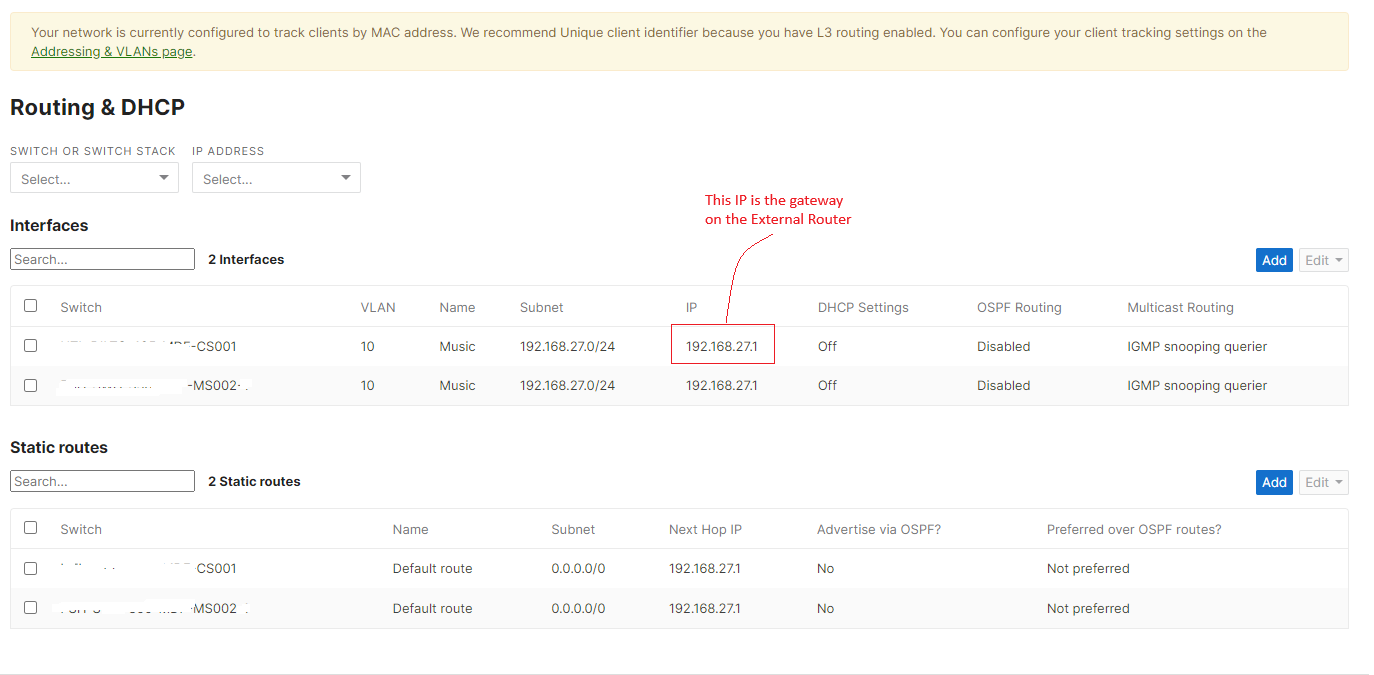Select all static routes with the header checkbox

coord(30,528)
